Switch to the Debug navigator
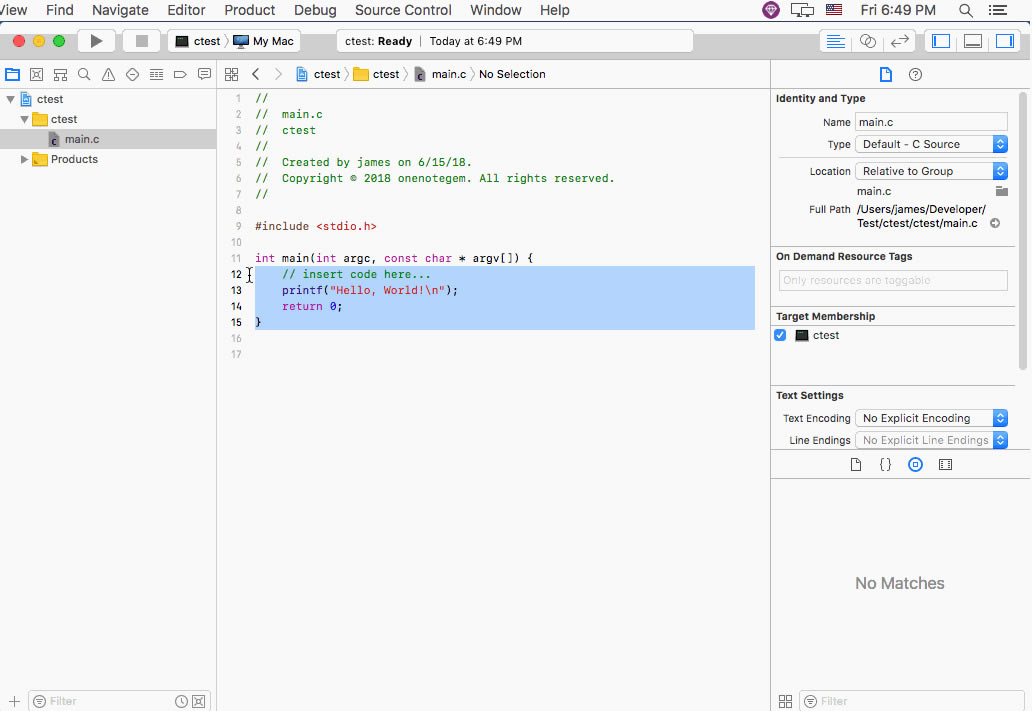This screenshot has height=711, width=1032. (156, 74)
